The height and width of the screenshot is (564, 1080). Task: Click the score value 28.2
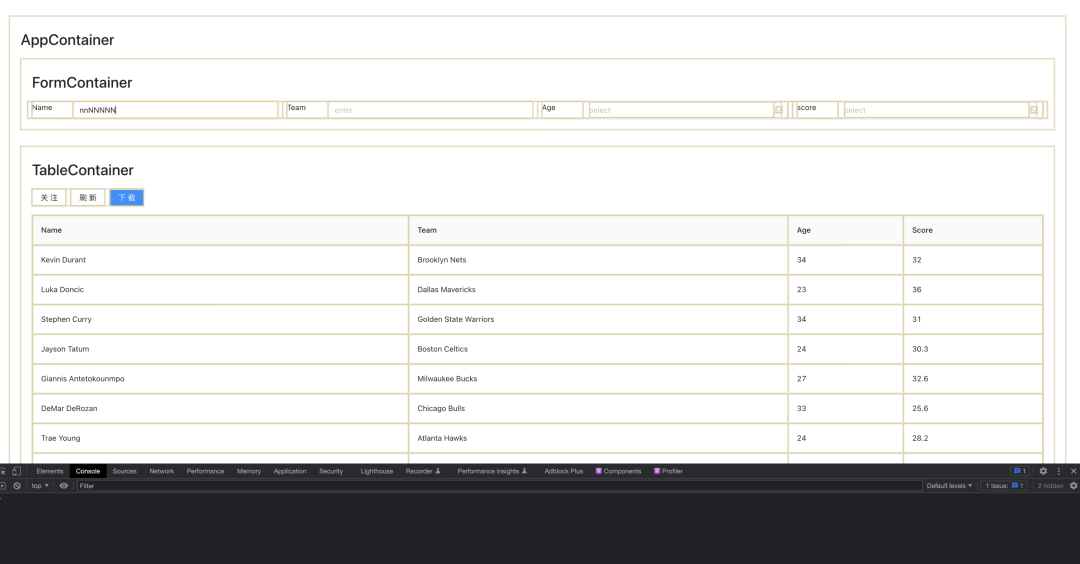click(x=920, y=438)
